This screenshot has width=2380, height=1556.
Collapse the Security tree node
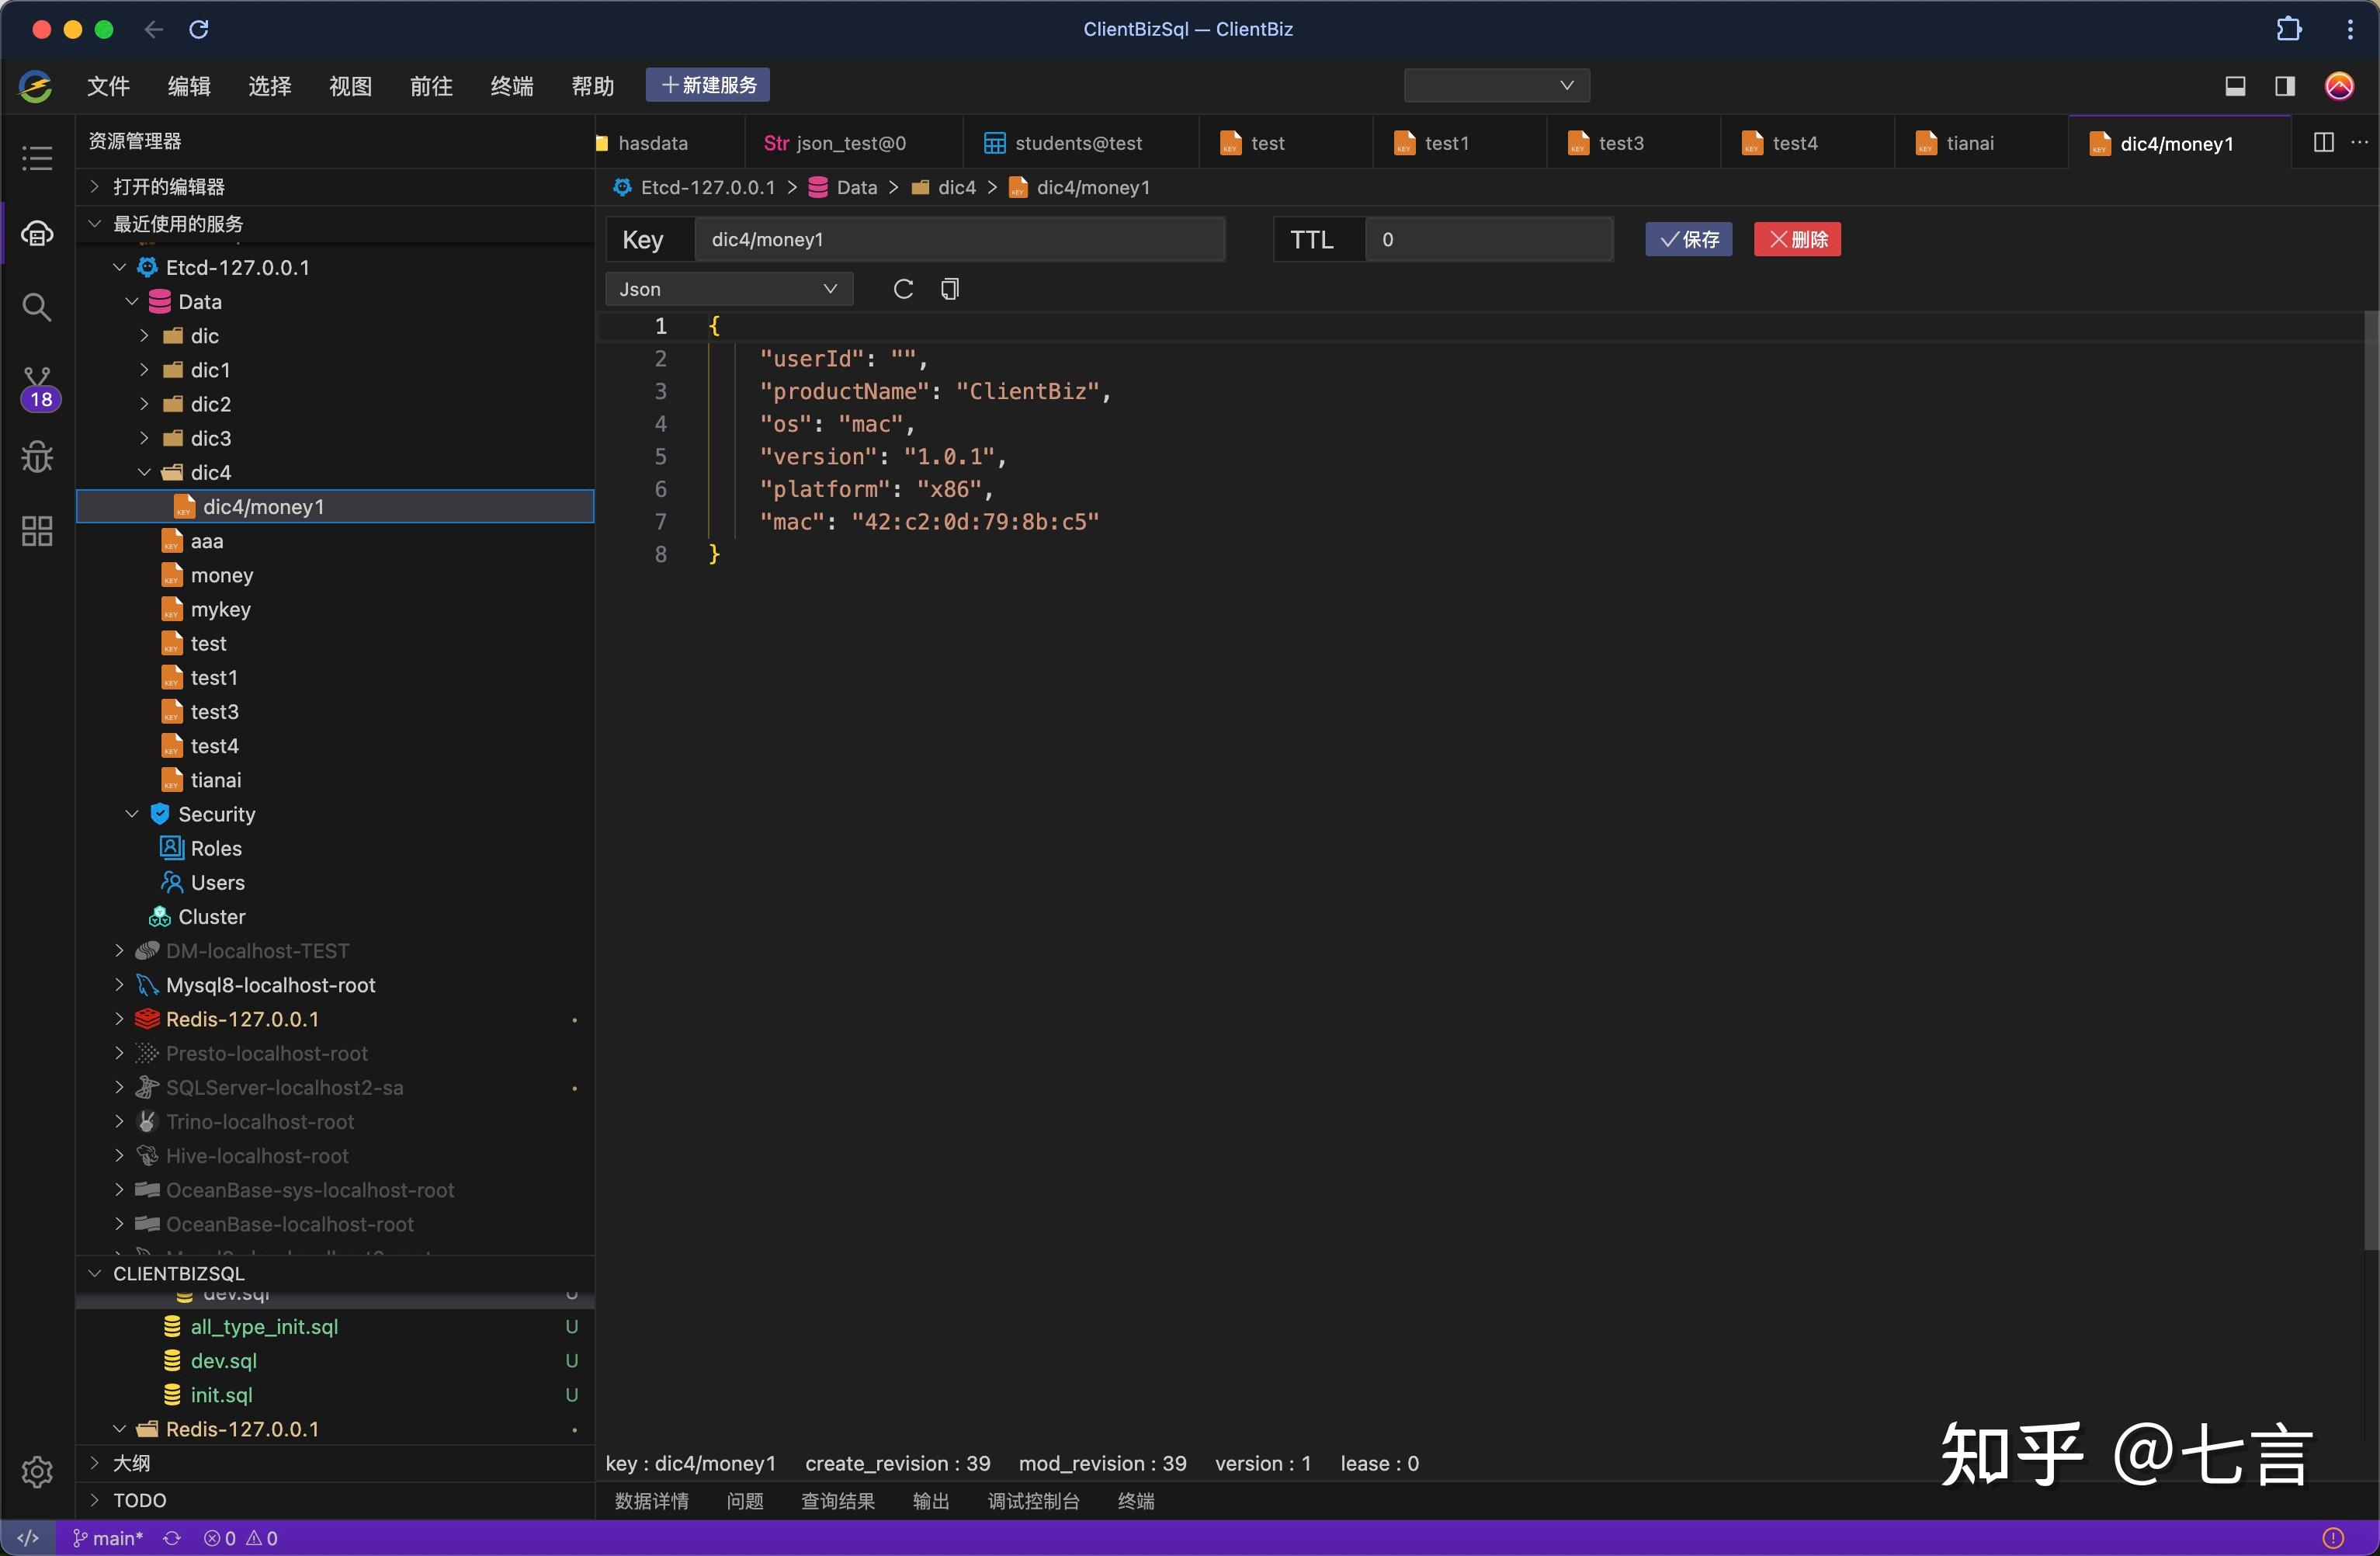131,814
